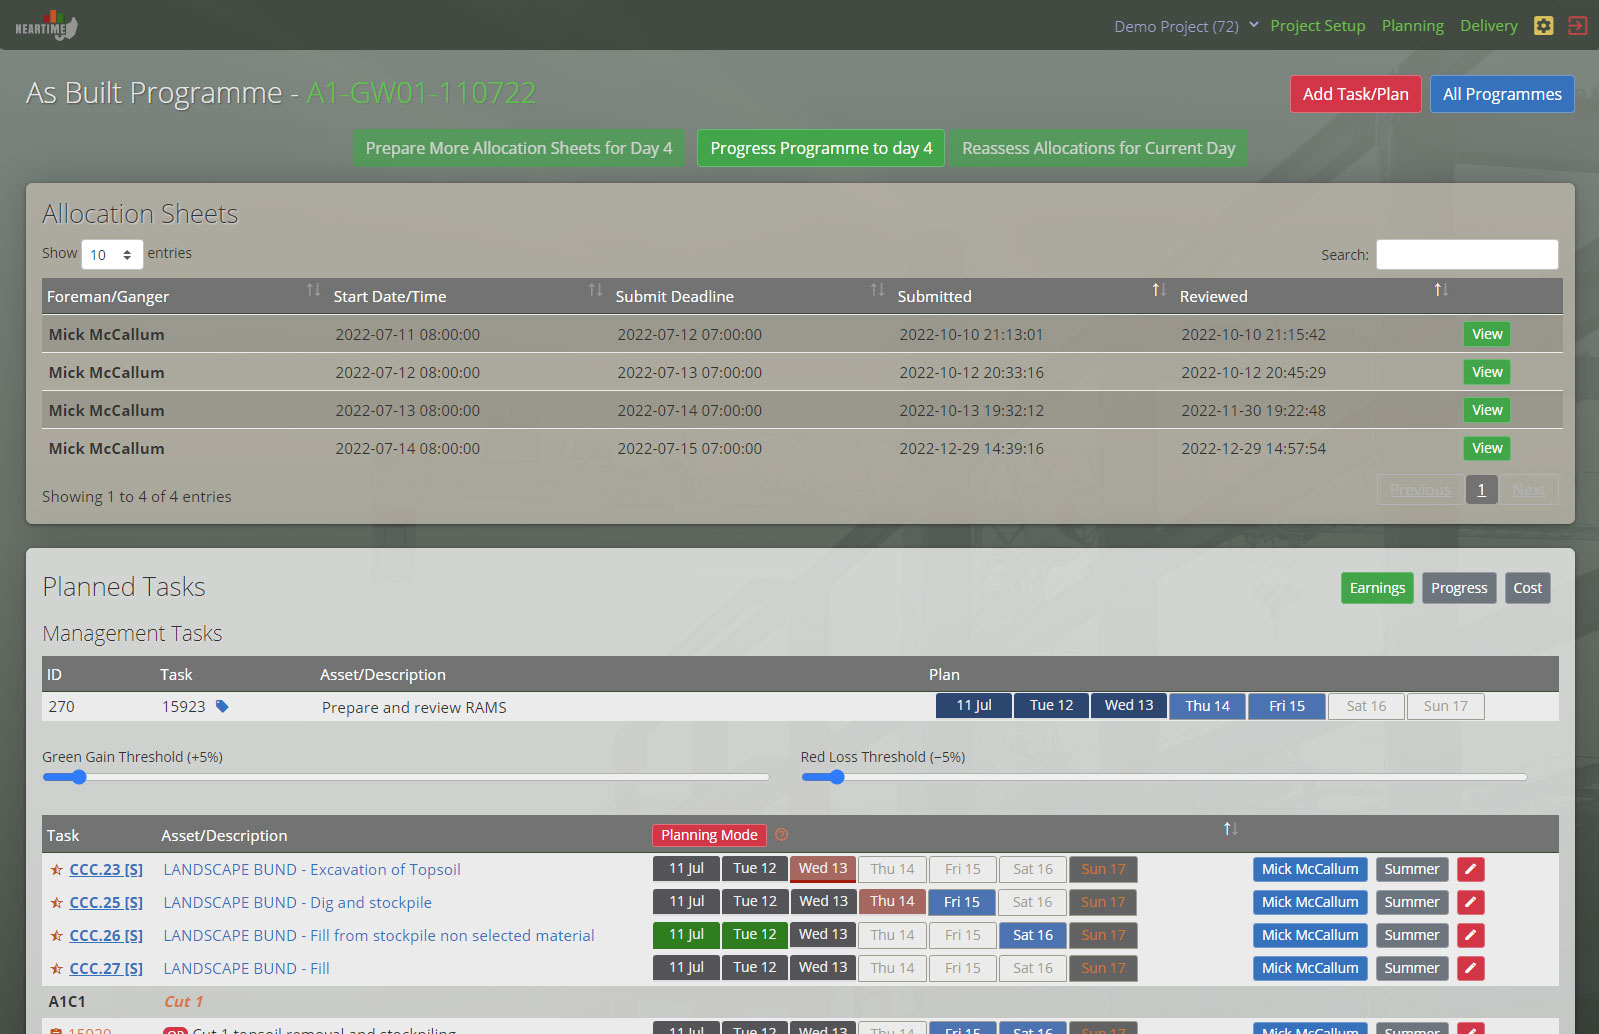1599x1034 pixels.
Task: Click the star icon next to CCC.23 [S]
Action: pos(57,870)
